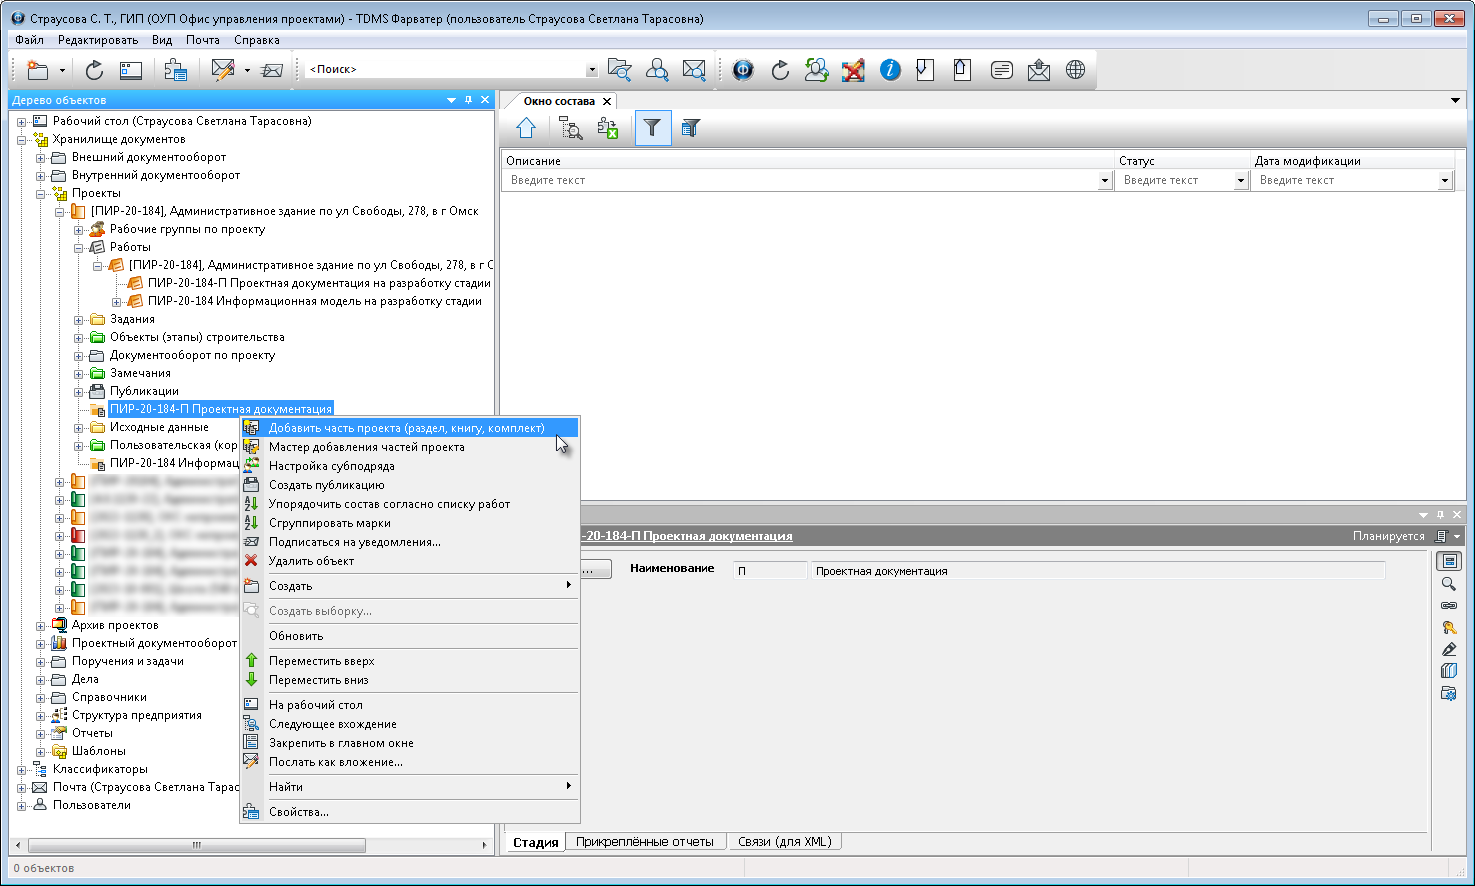Select Исходные данные in the tree

[159, 427]
